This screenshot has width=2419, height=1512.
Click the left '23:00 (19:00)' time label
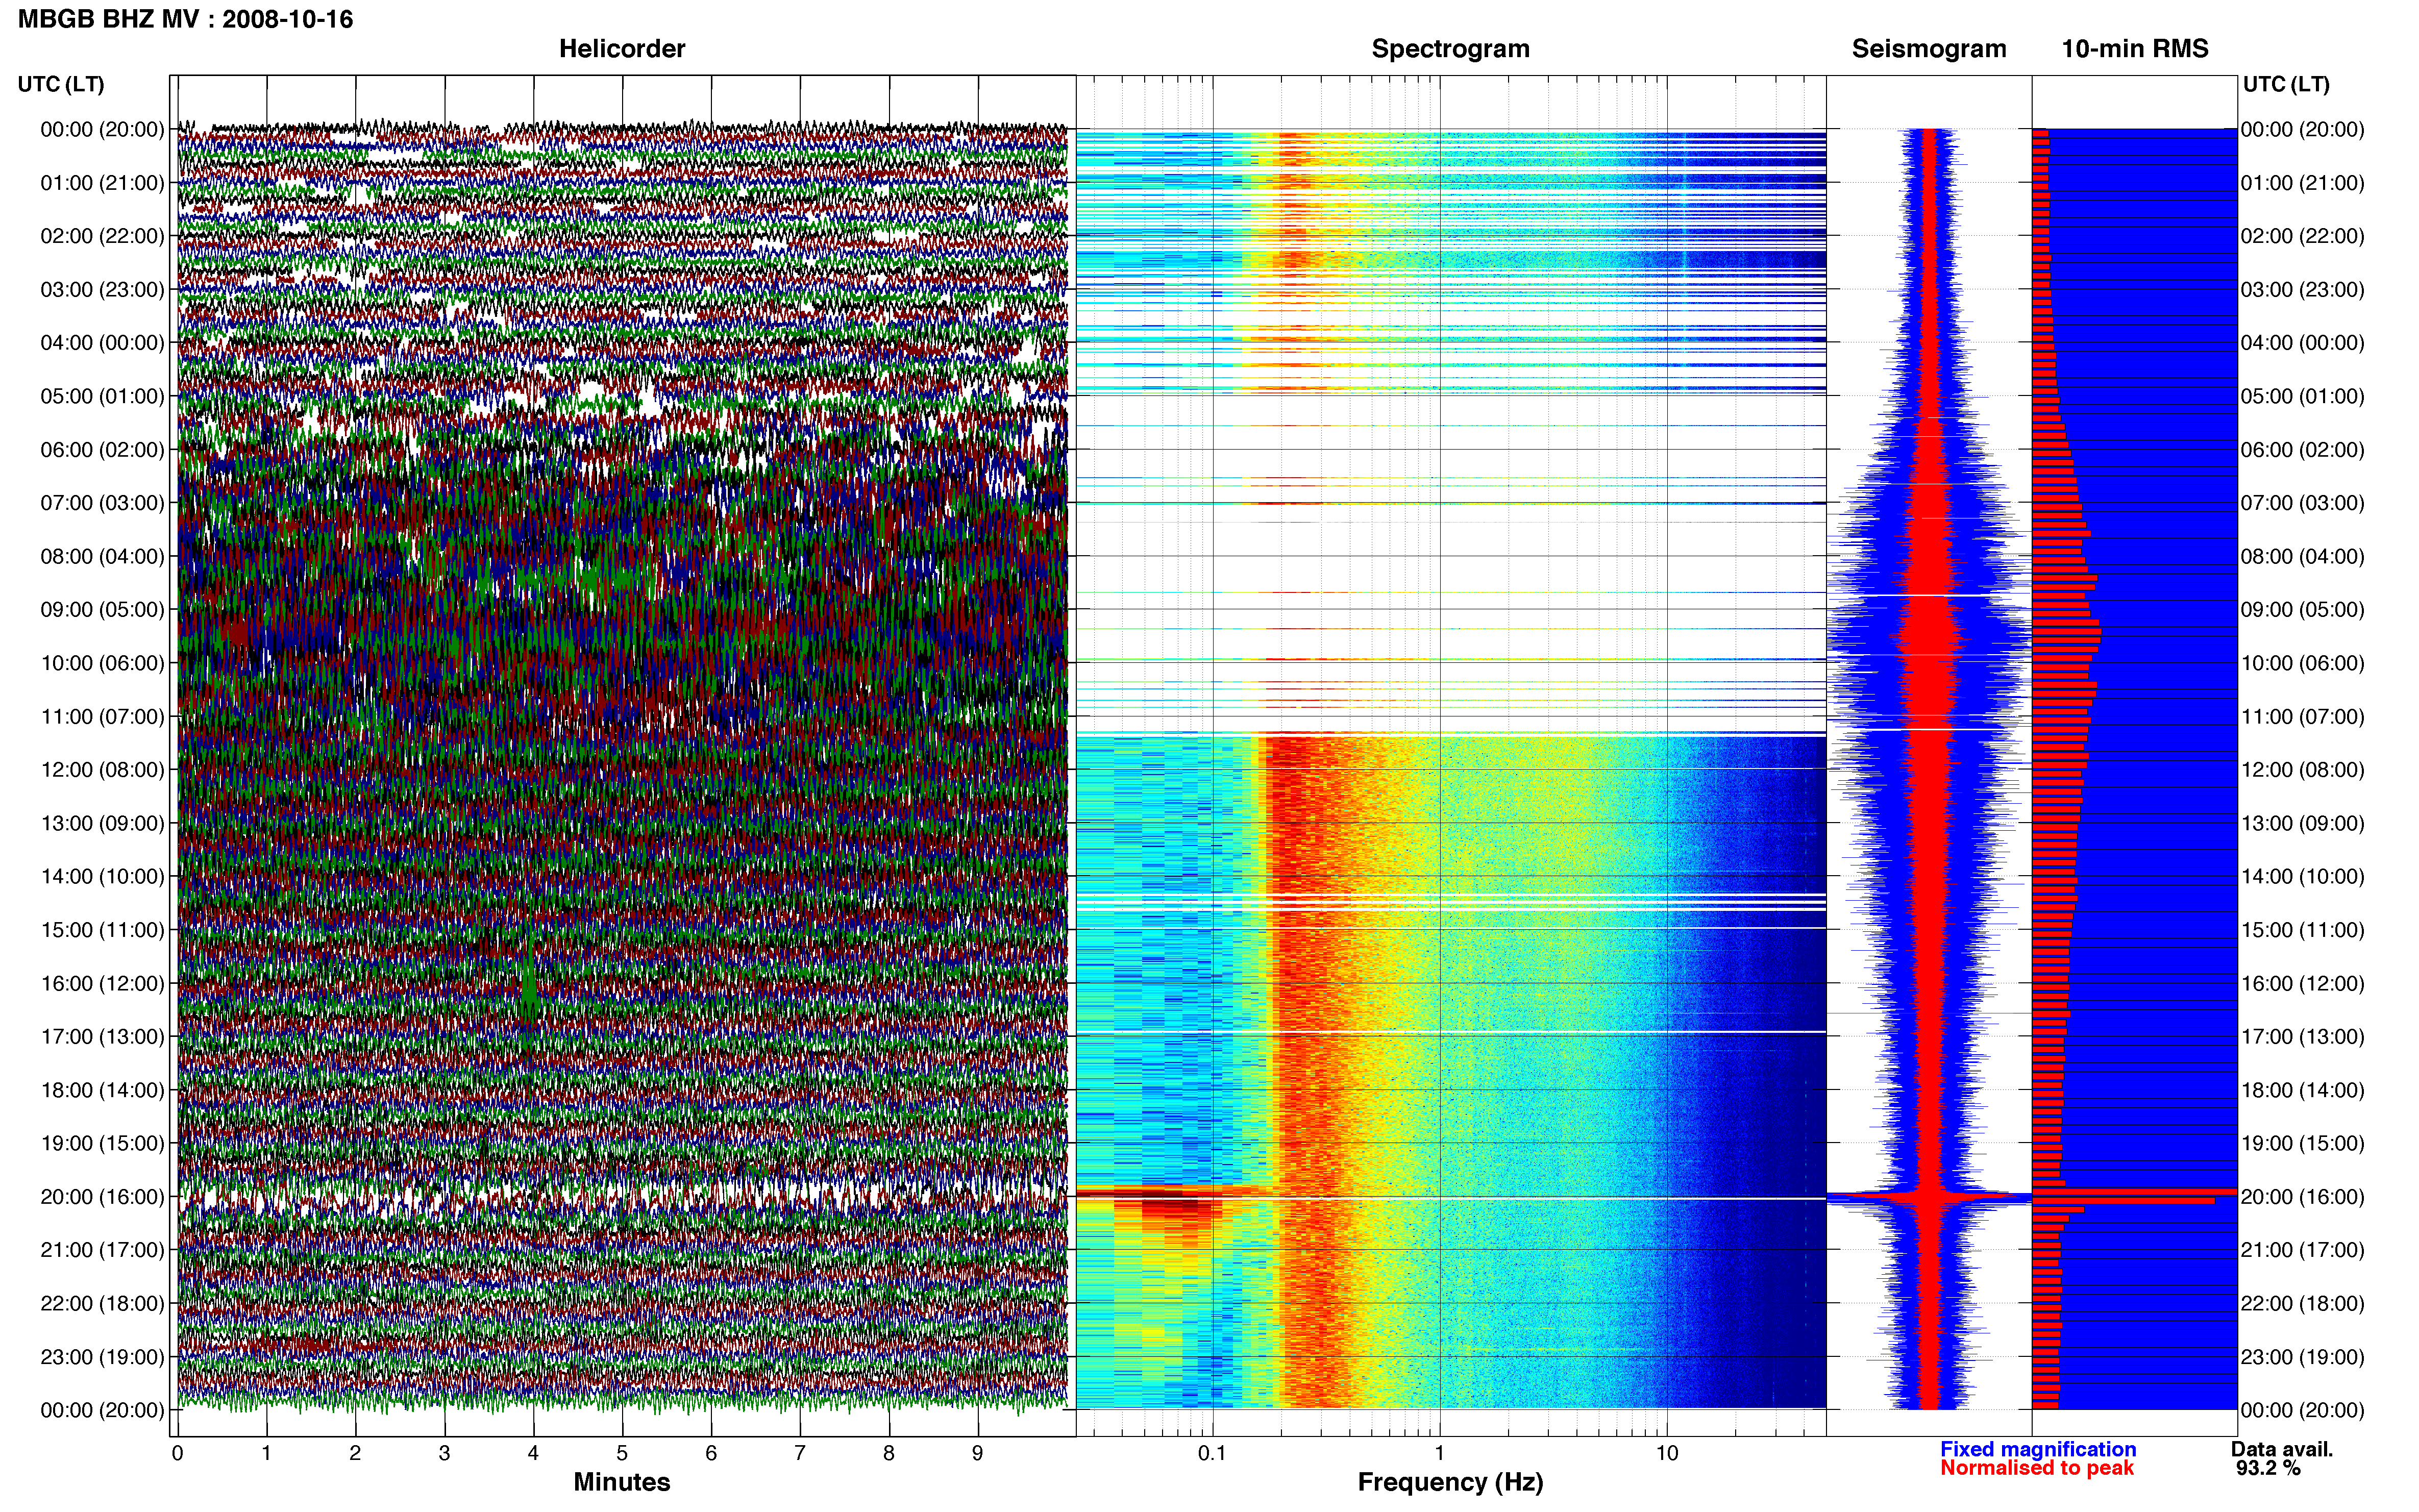coord(102,1357)
